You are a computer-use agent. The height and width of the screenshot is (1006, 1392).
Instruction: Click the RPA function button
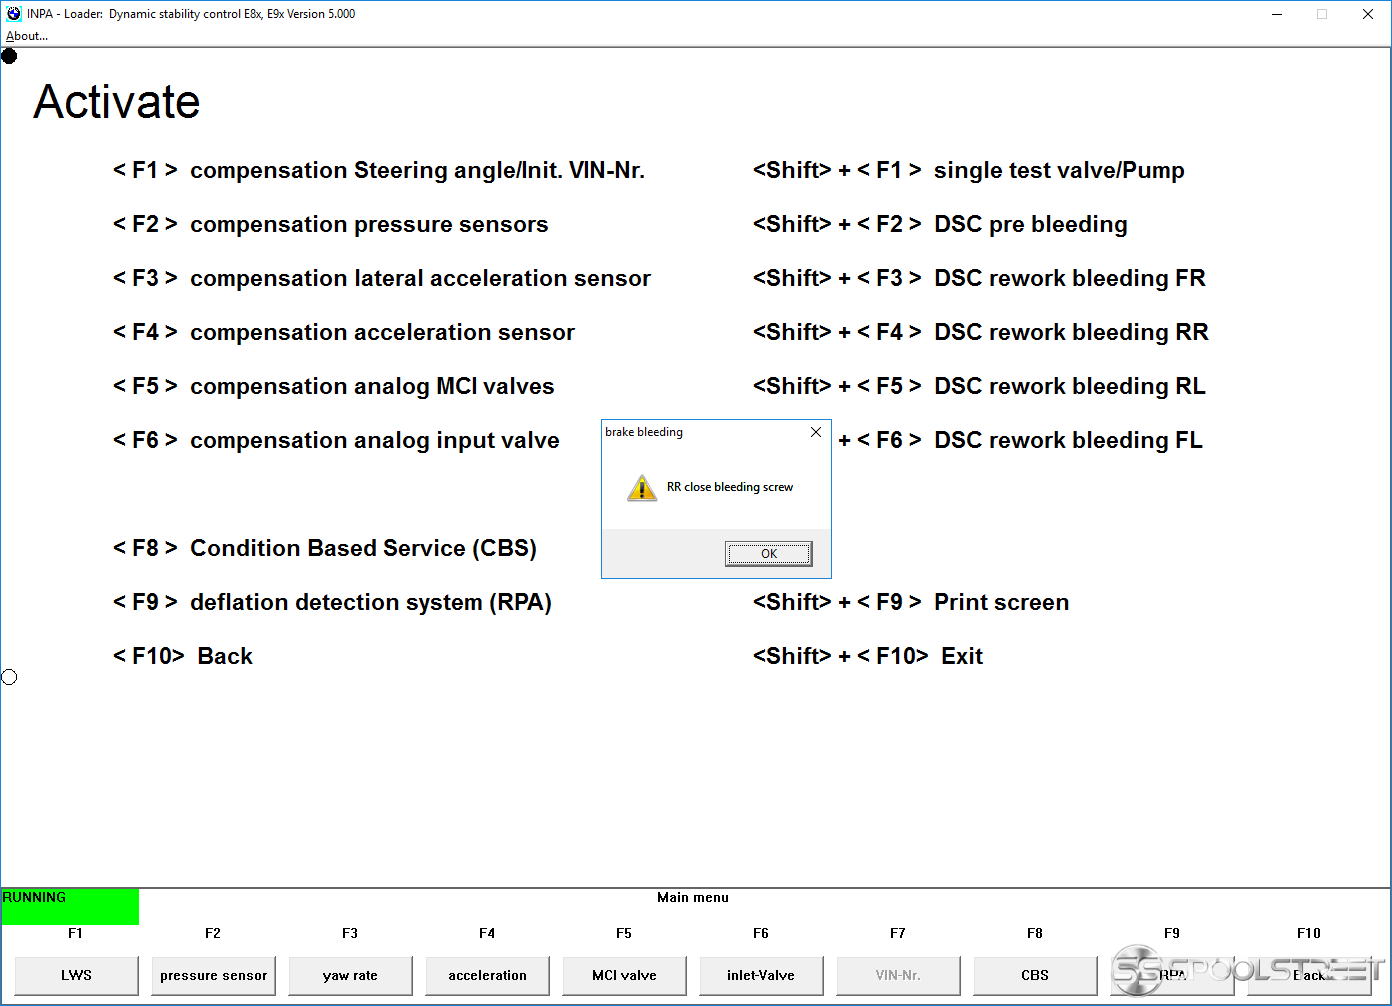click(1172, 975)
